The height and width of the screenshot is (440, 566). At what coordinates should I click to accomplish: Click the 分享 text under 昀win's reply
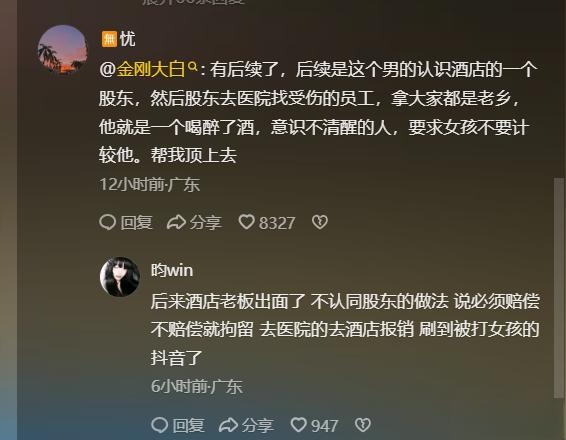[257, 425]
